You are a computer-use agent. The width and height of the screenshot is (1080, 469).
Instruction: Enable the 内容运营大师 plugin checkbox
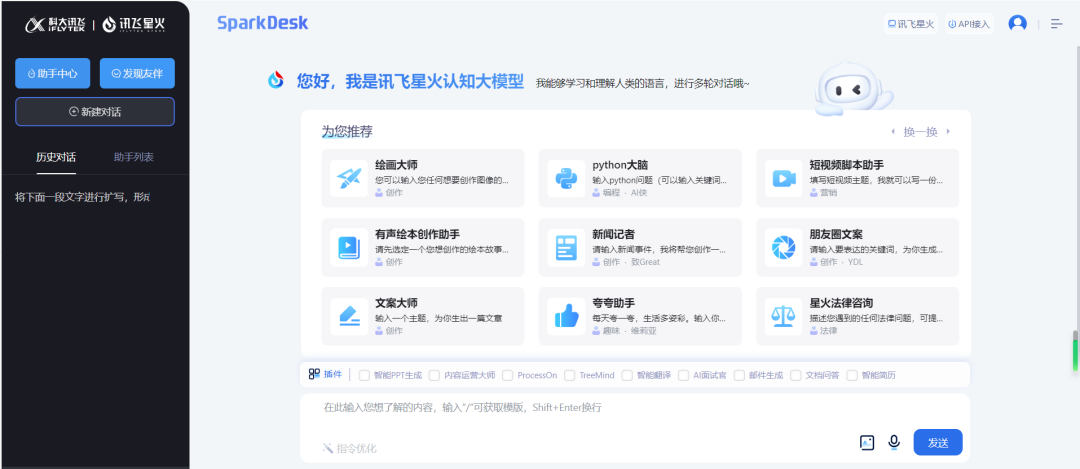(434, 375)
